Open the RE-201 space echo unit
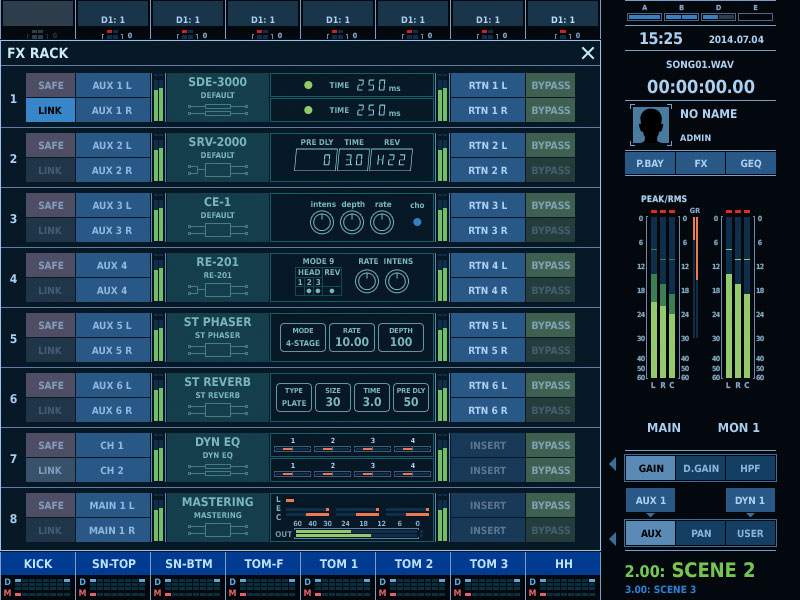Screen dimensions: 800x600 (217, 277)
